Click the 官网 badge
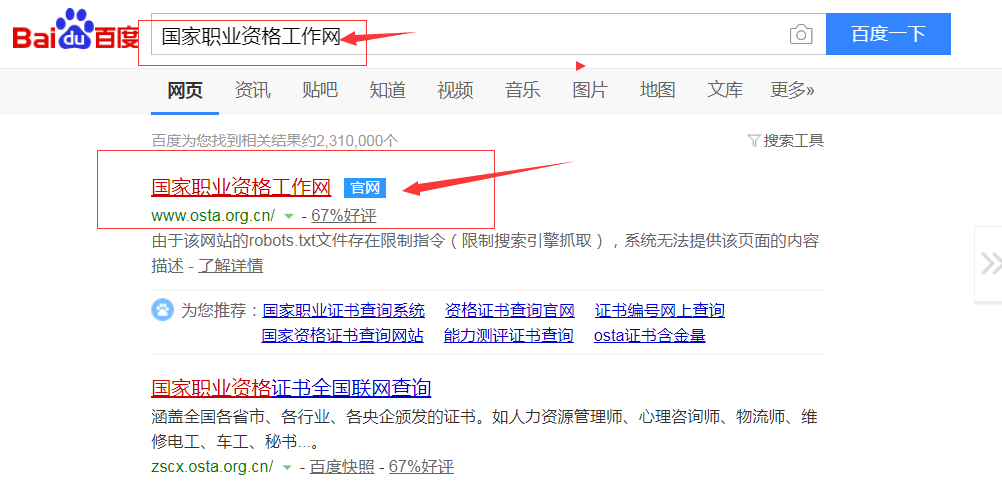Viewport: 1002px width, 500px height. [x=365, y=188]
